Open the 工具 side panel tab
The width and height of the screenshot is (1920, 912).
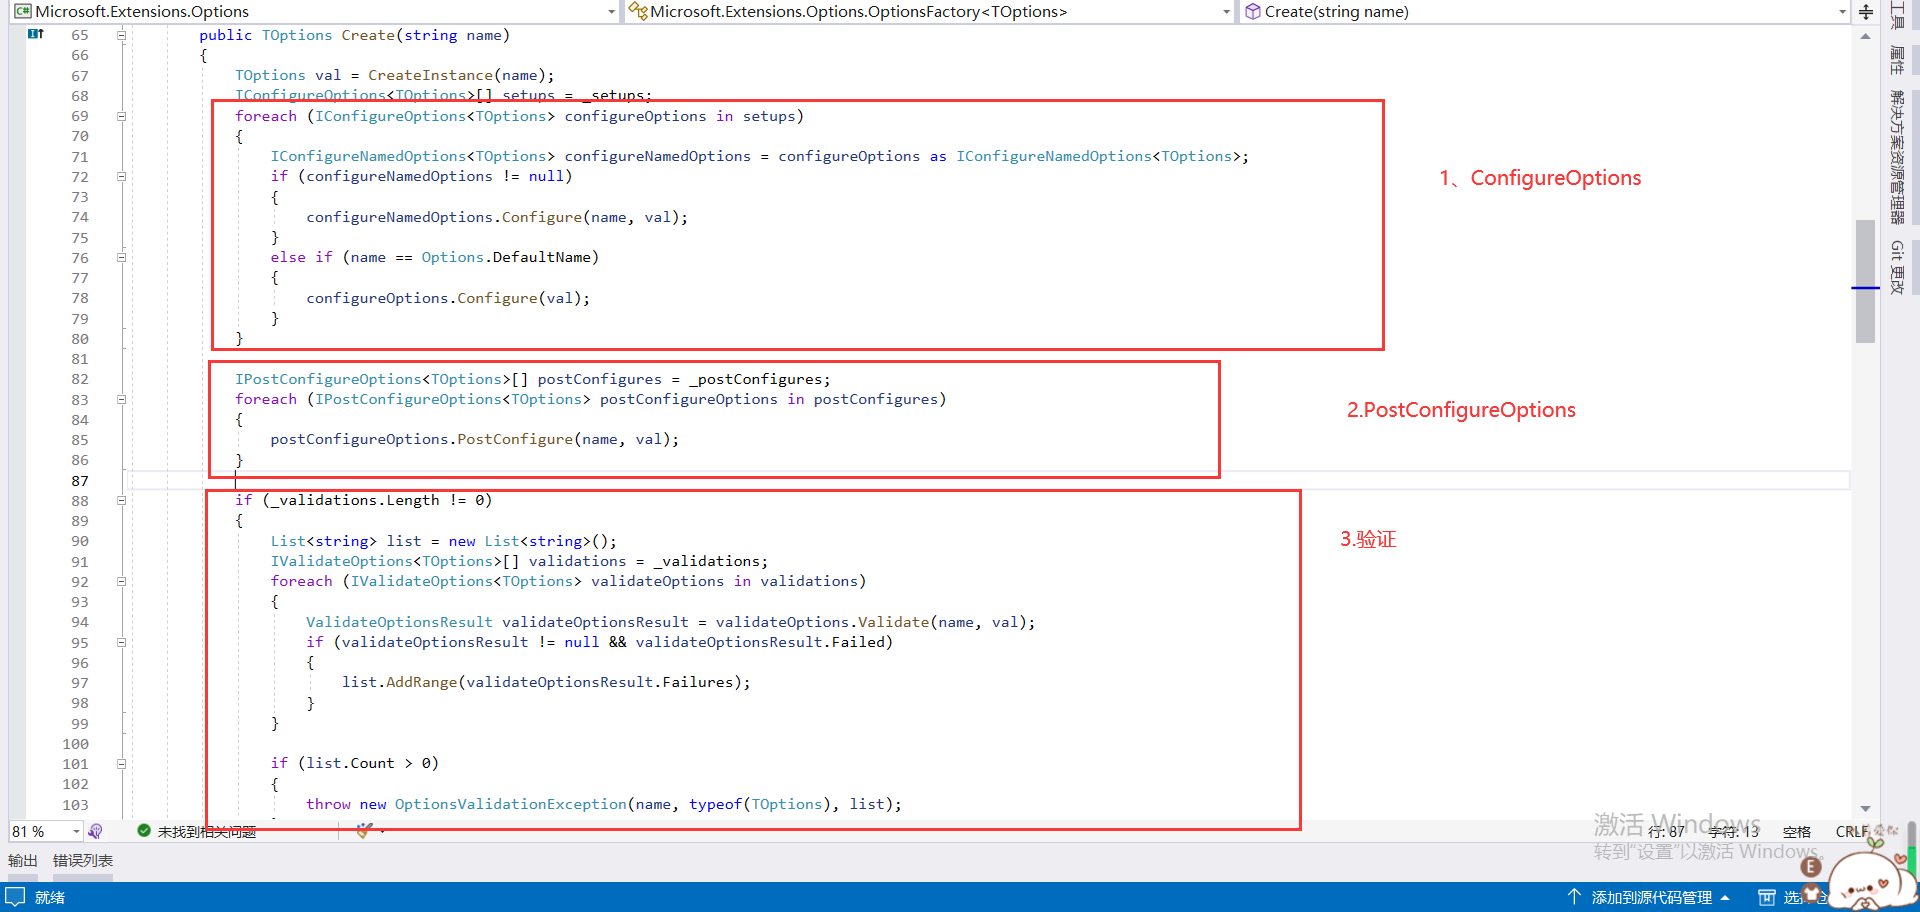pos(1897,14)
